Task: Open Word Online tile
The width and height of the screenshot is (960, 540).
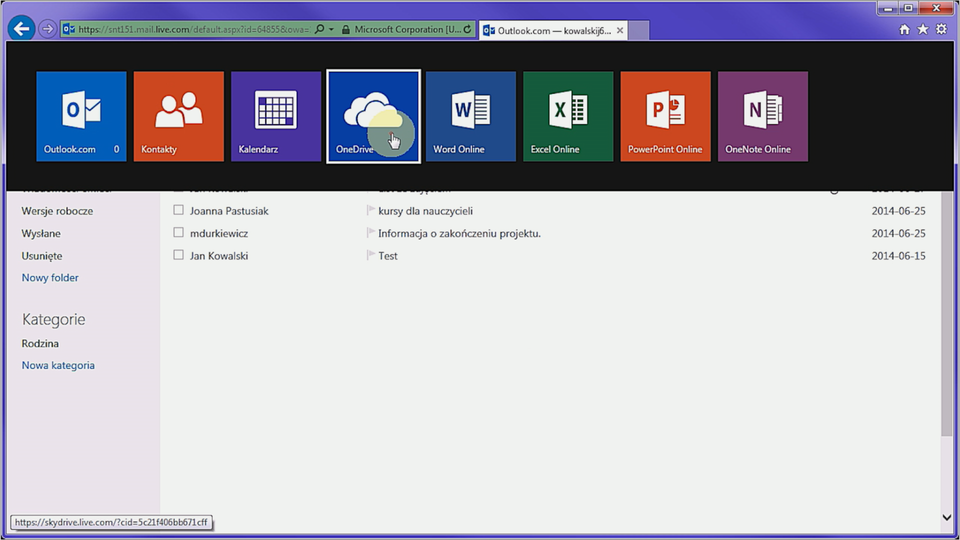Action: (x=471, y=116)
